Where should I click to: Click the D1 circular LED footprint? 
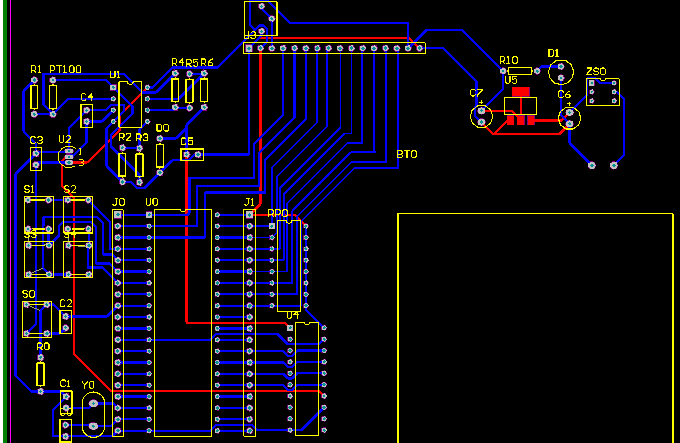pyautogui.click(x=561, y=72)
